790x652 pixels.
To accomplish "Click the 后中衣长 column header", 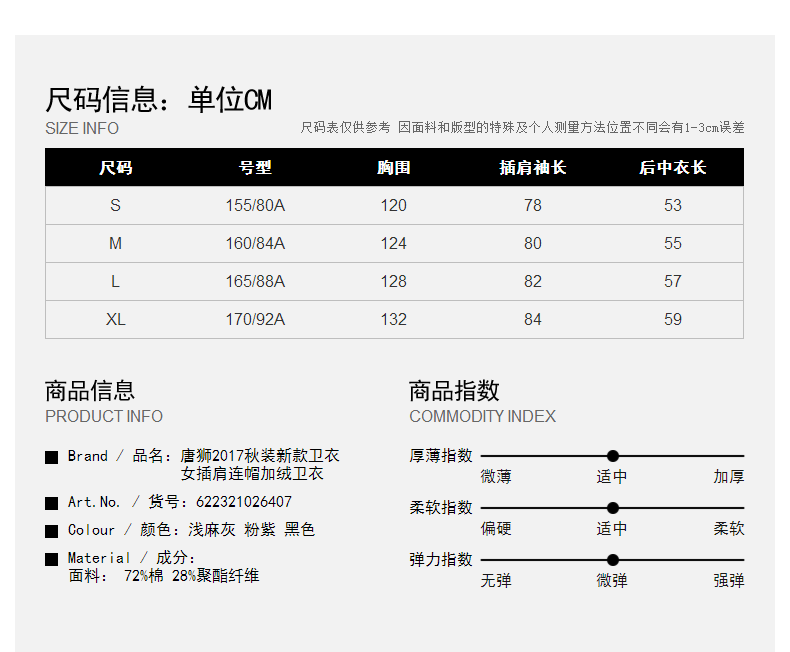I will (673, 167).
